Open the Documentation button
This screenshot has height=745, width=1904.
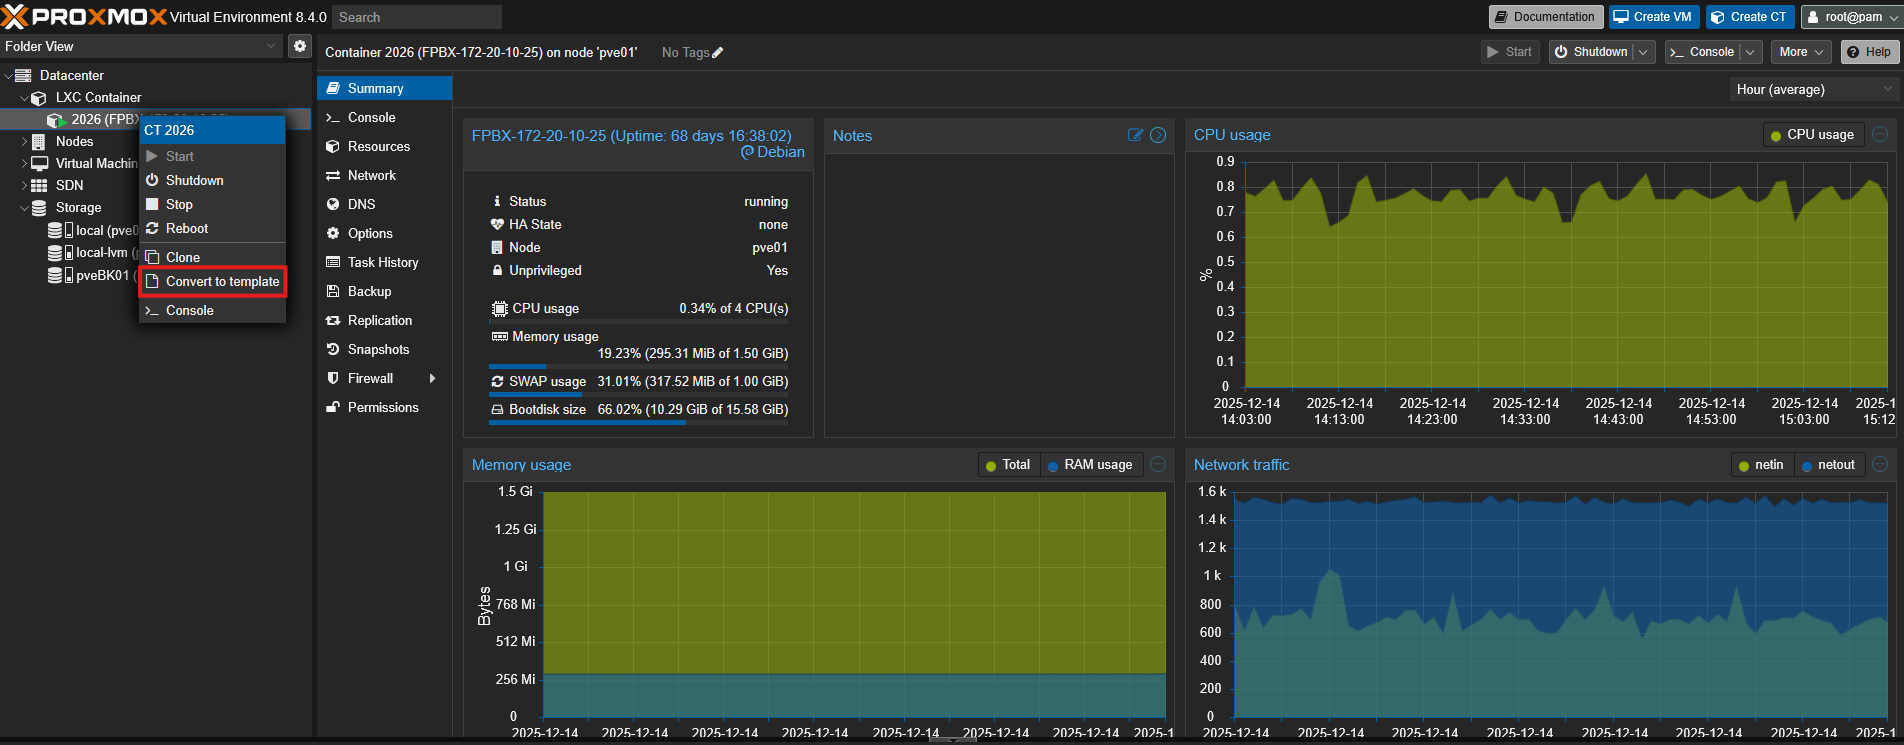click(x=1545, y=17)
